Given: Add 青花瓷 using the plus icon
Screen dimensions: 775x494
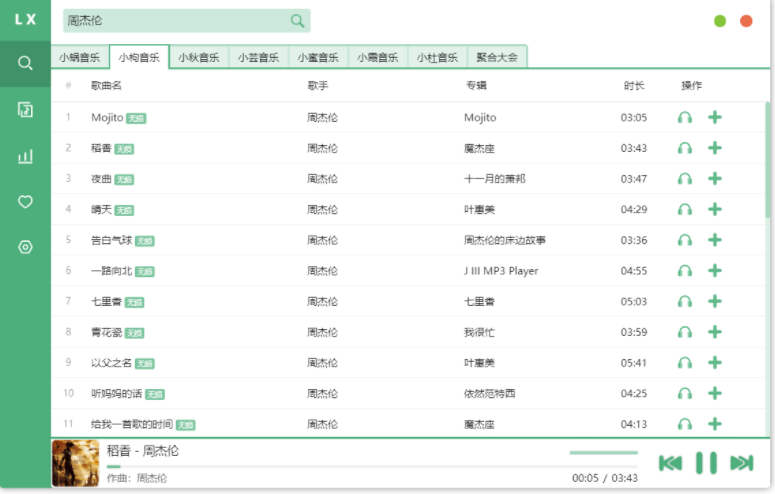Looking at the screenshot, I should 715,332.
